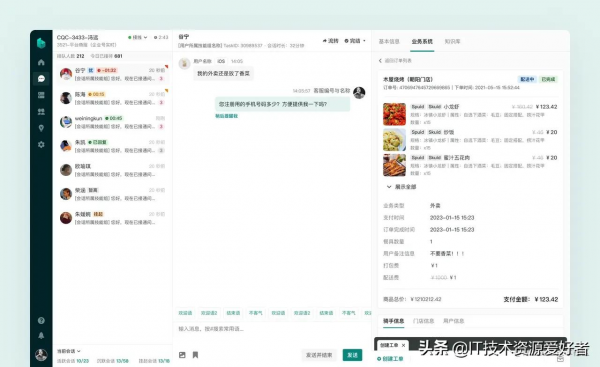Click the 支付金额 ¥123.42 total
Screen dimensions: 600x367
coord(531,299)
